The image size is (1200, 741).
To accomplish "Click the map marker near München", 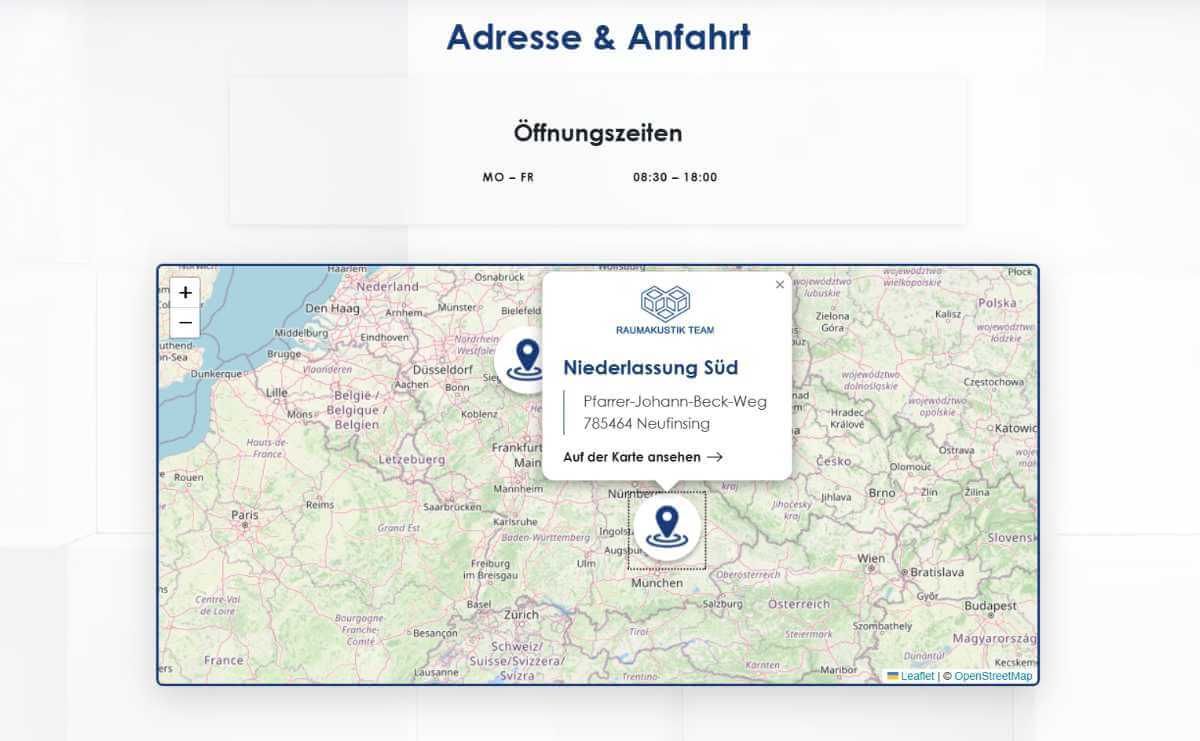I will [666, 527].
